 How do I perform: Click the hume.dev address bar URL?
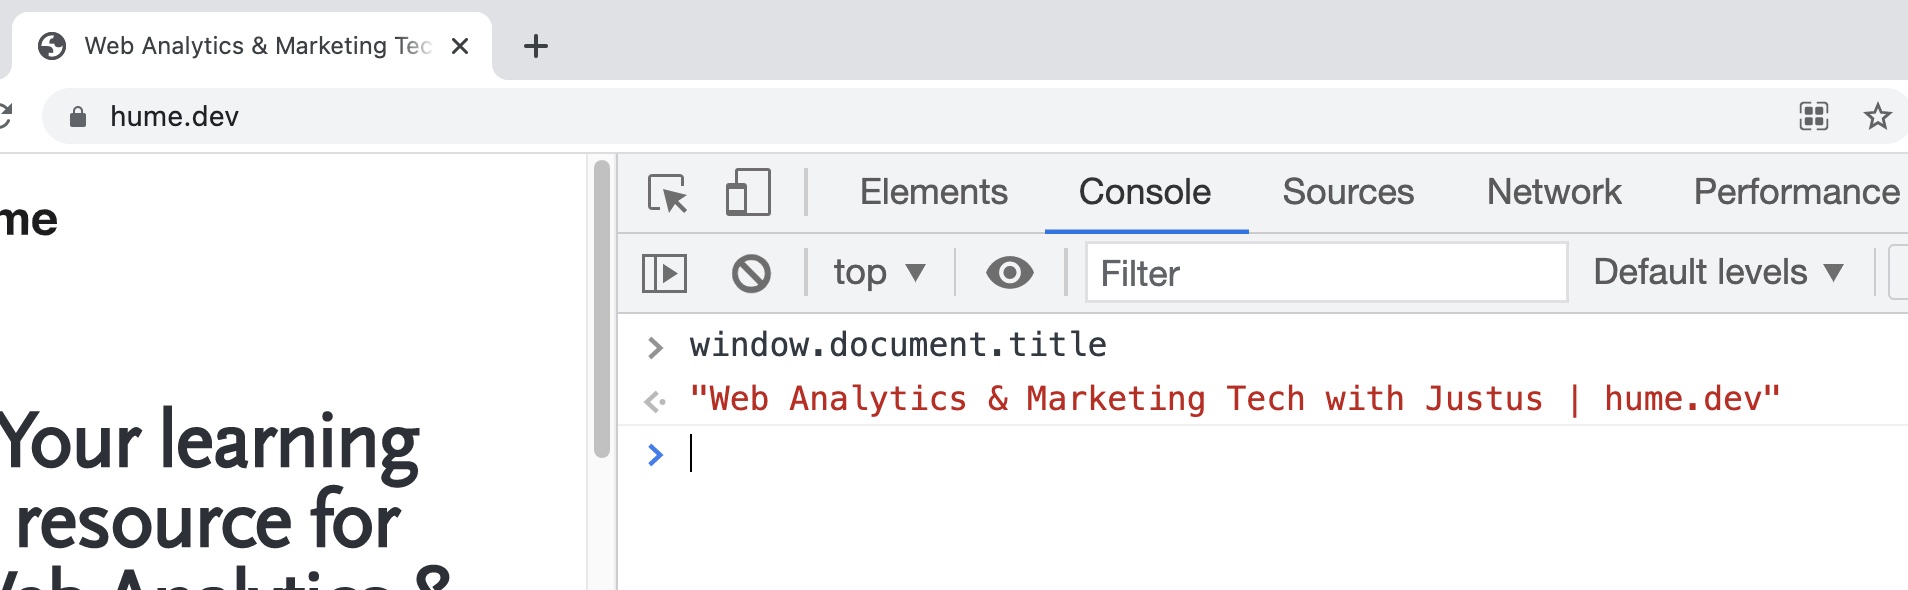175,117
